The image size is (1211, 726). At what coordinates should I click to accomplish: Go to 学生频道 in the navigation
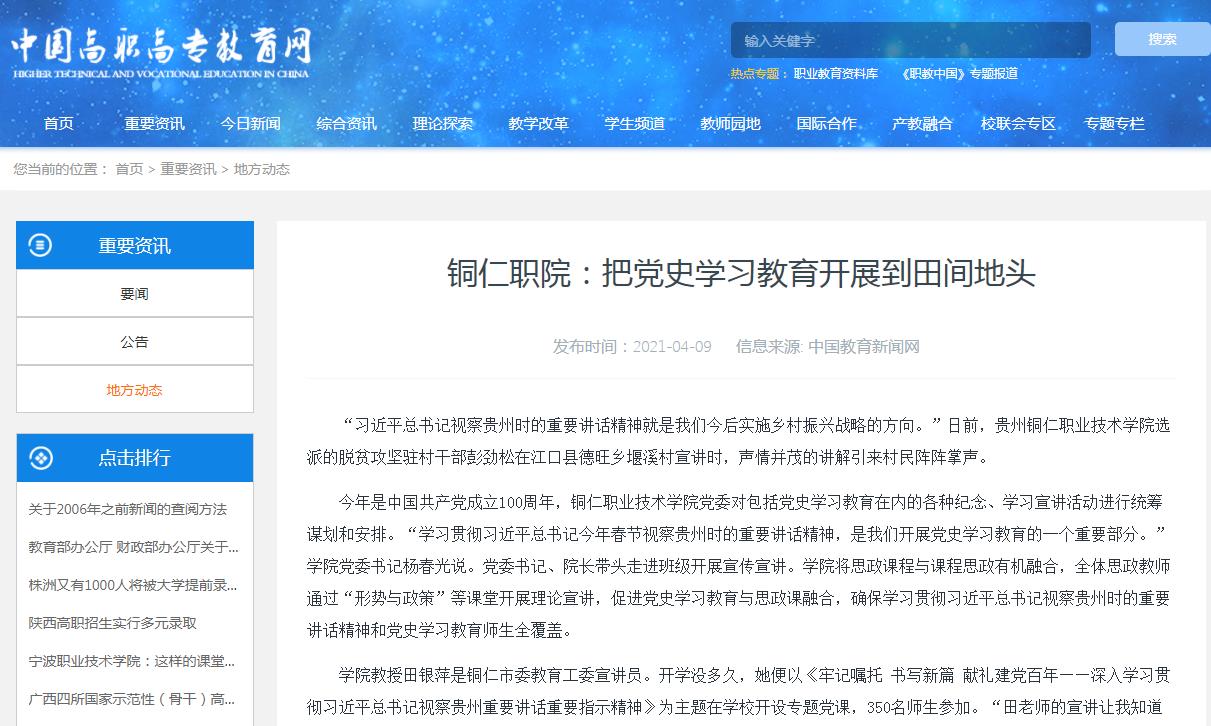click(x=634, y=124)
